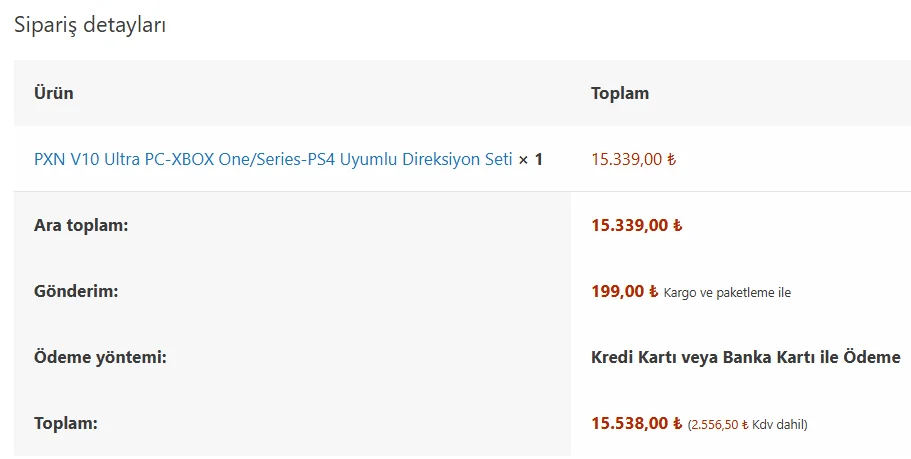
Task: Click the Kargo ve paketleme ile note
Action: [x=727, y=293]
